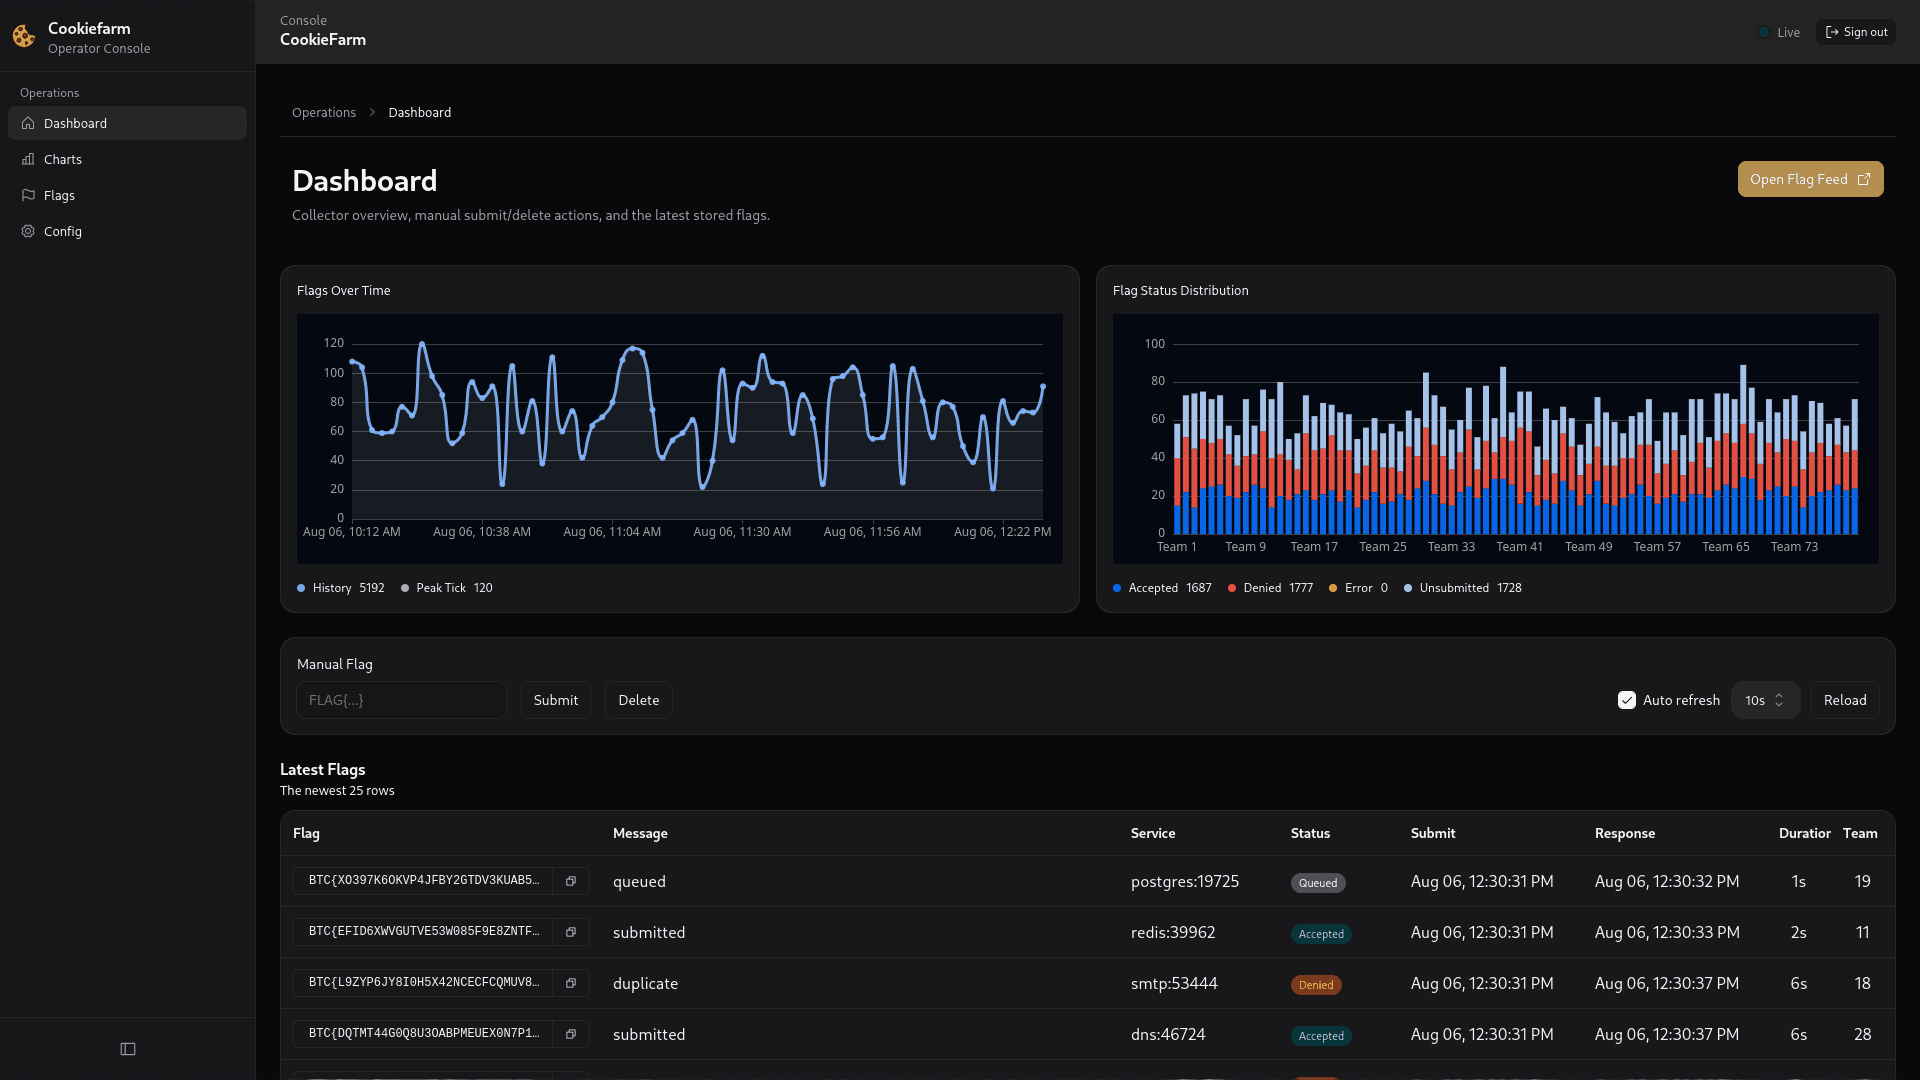Copy the duplicate BTC flag value
This screenshot has width=1920, height=1080.
pos(571,983)
